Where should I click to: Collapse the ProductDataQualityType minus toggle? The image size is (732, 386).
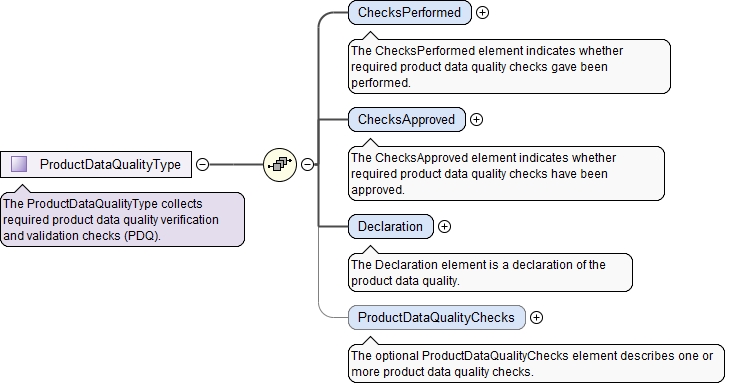coord(202,164)
